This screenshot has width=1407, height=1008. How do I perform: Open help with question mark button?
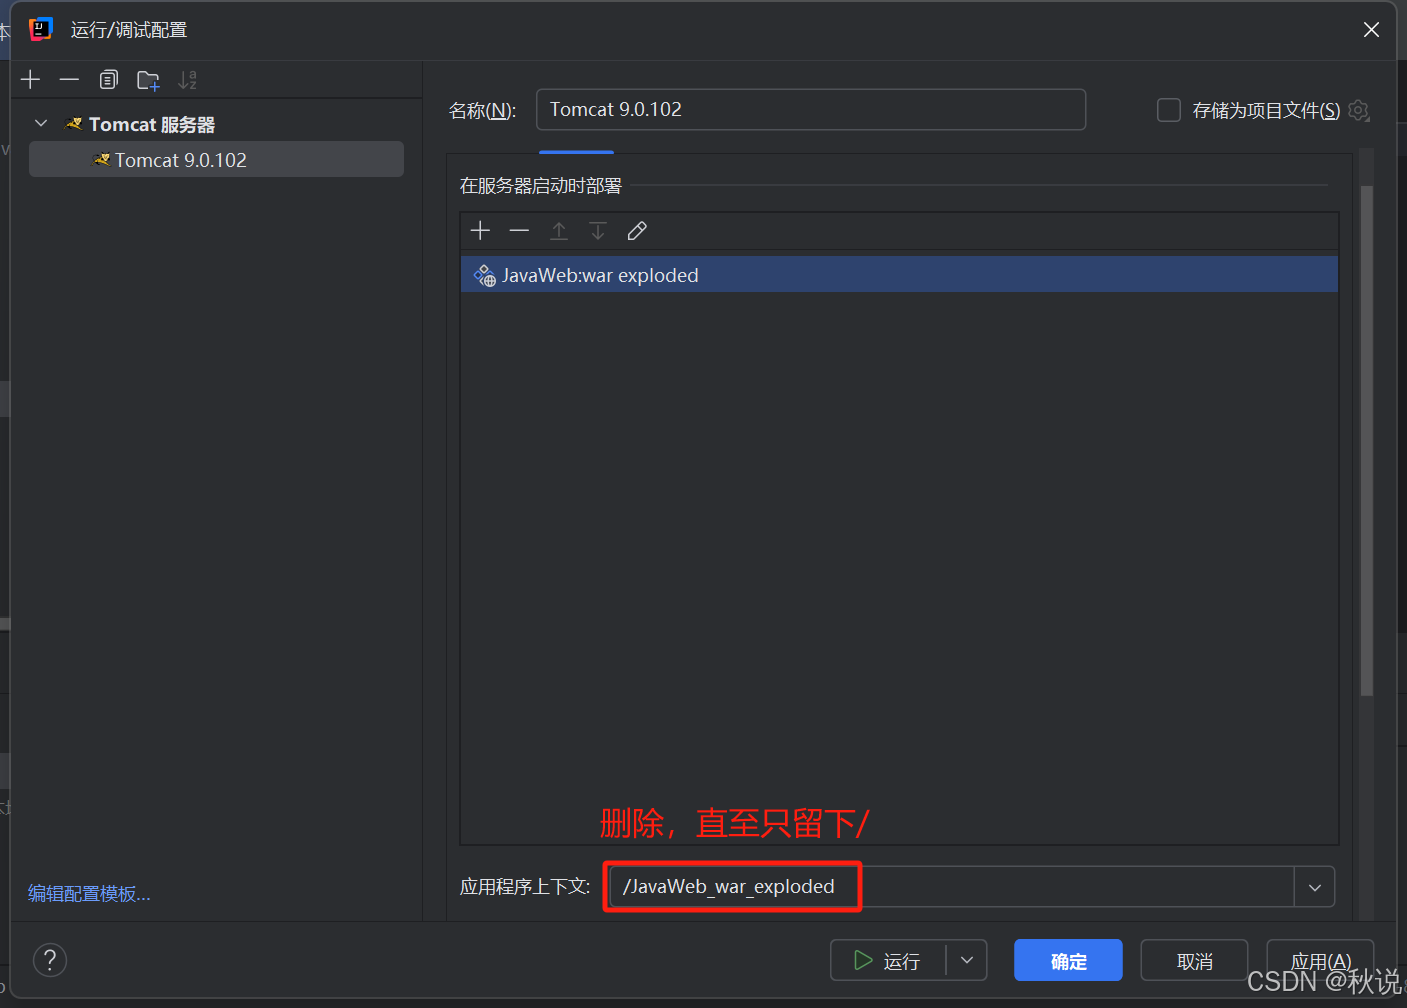coord(50,960)
